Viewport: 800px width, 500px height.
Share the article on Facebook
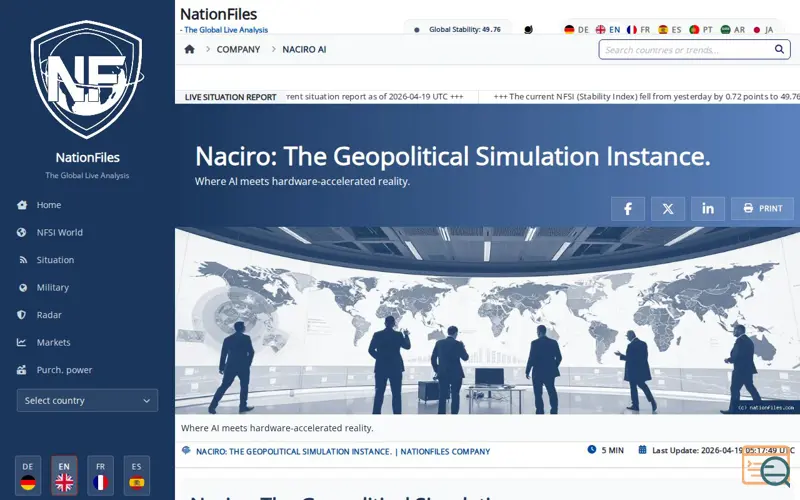tap(628, 209)
